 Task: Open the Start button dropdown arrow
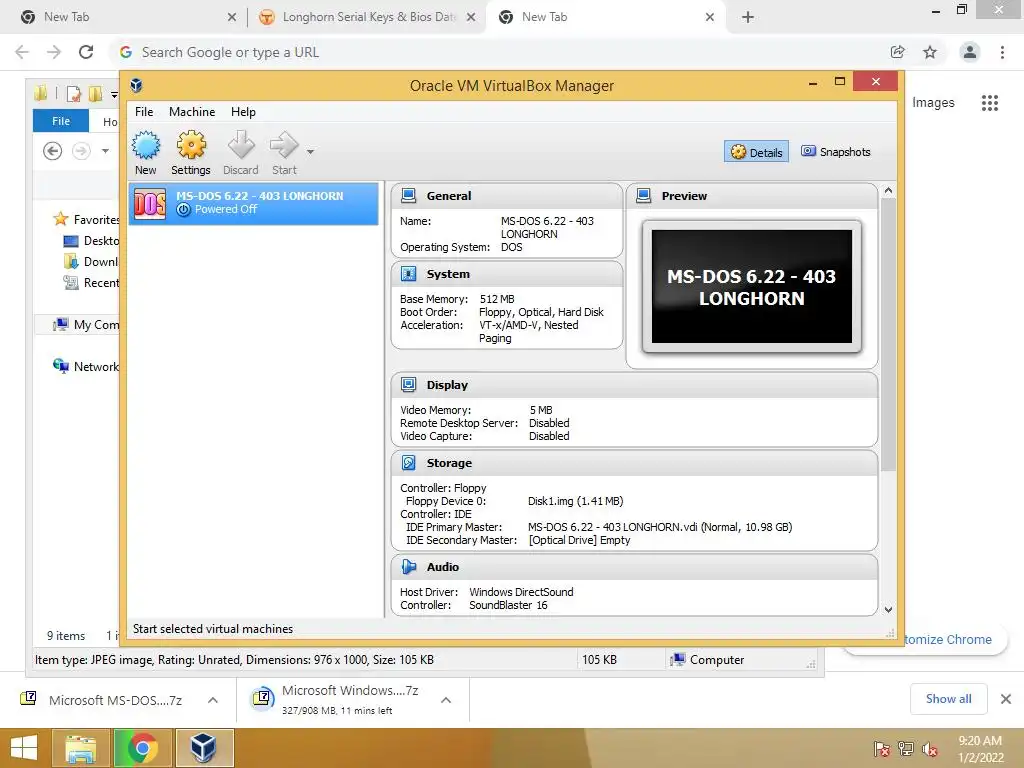click(x=311, y=152)
